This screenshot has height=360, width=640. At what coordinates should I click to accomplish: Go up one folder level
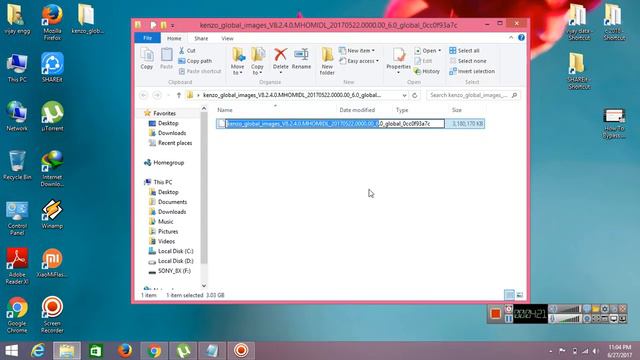click(x=178, y=95)
